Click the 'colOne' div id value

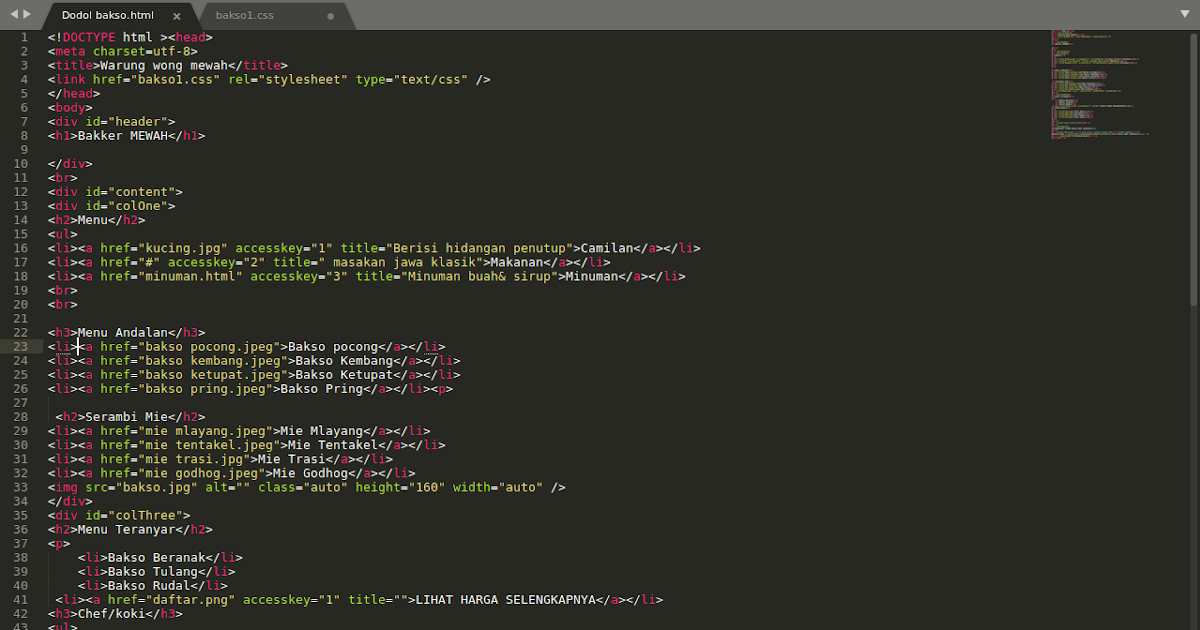tap(142, 206)
